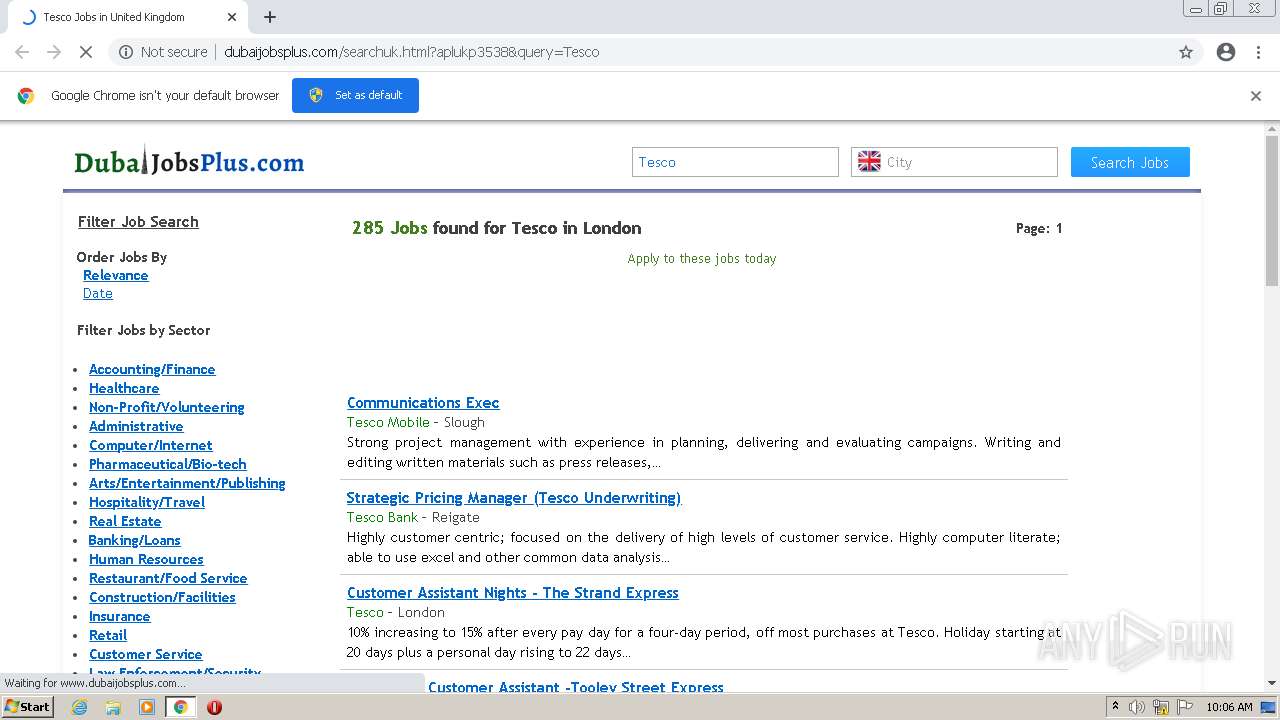The height and width of the screenshot is (720, 1280).
Task: Filter by Healthcare sector
Action: pyautogui.click(x=124, y=388)
